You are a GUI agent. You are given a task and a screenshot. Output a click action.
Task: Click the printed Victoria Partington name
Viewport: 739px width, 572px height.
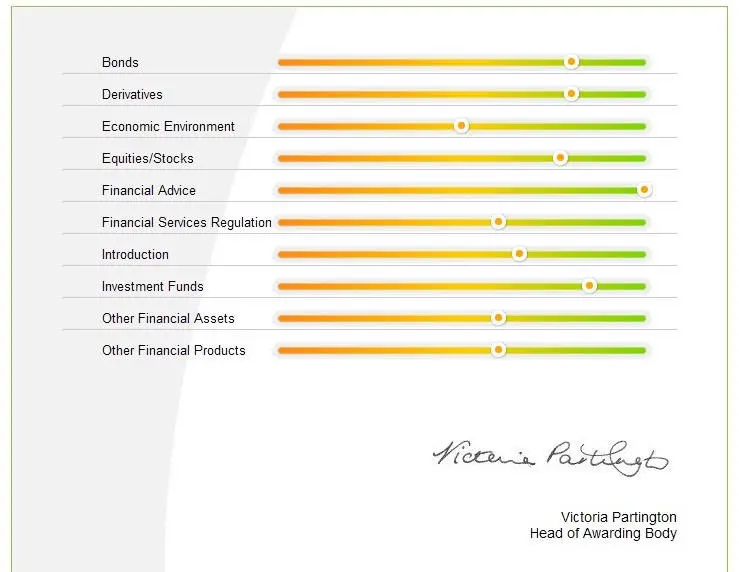click(619, 517)
